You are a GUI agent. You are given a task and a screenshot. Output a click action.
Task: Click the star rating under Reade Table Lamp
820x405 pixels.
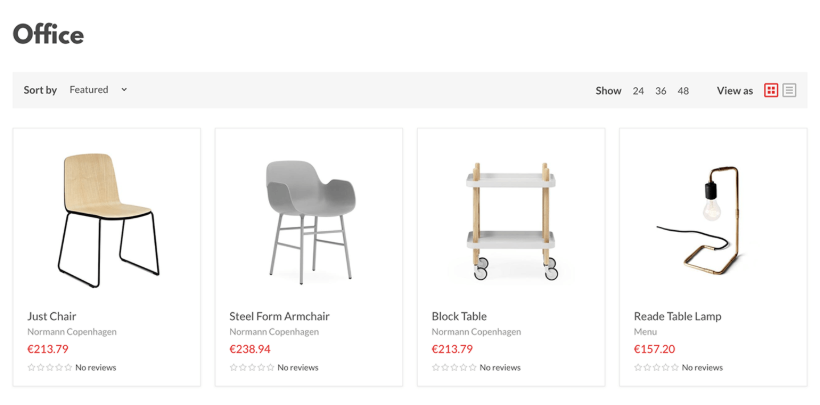pyautogui.click(x=657, y=367)
